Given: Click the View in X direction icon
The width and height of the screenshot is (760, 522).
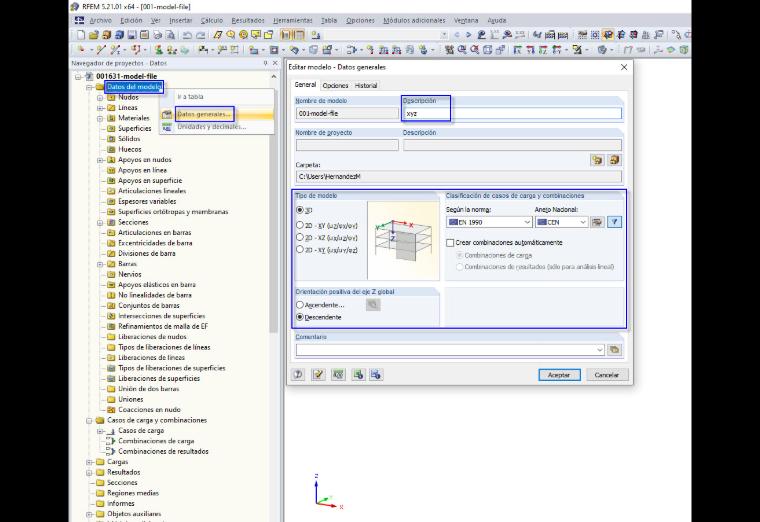Looking at the screenshot, I should pyautogui.click(x=518, y=49).
